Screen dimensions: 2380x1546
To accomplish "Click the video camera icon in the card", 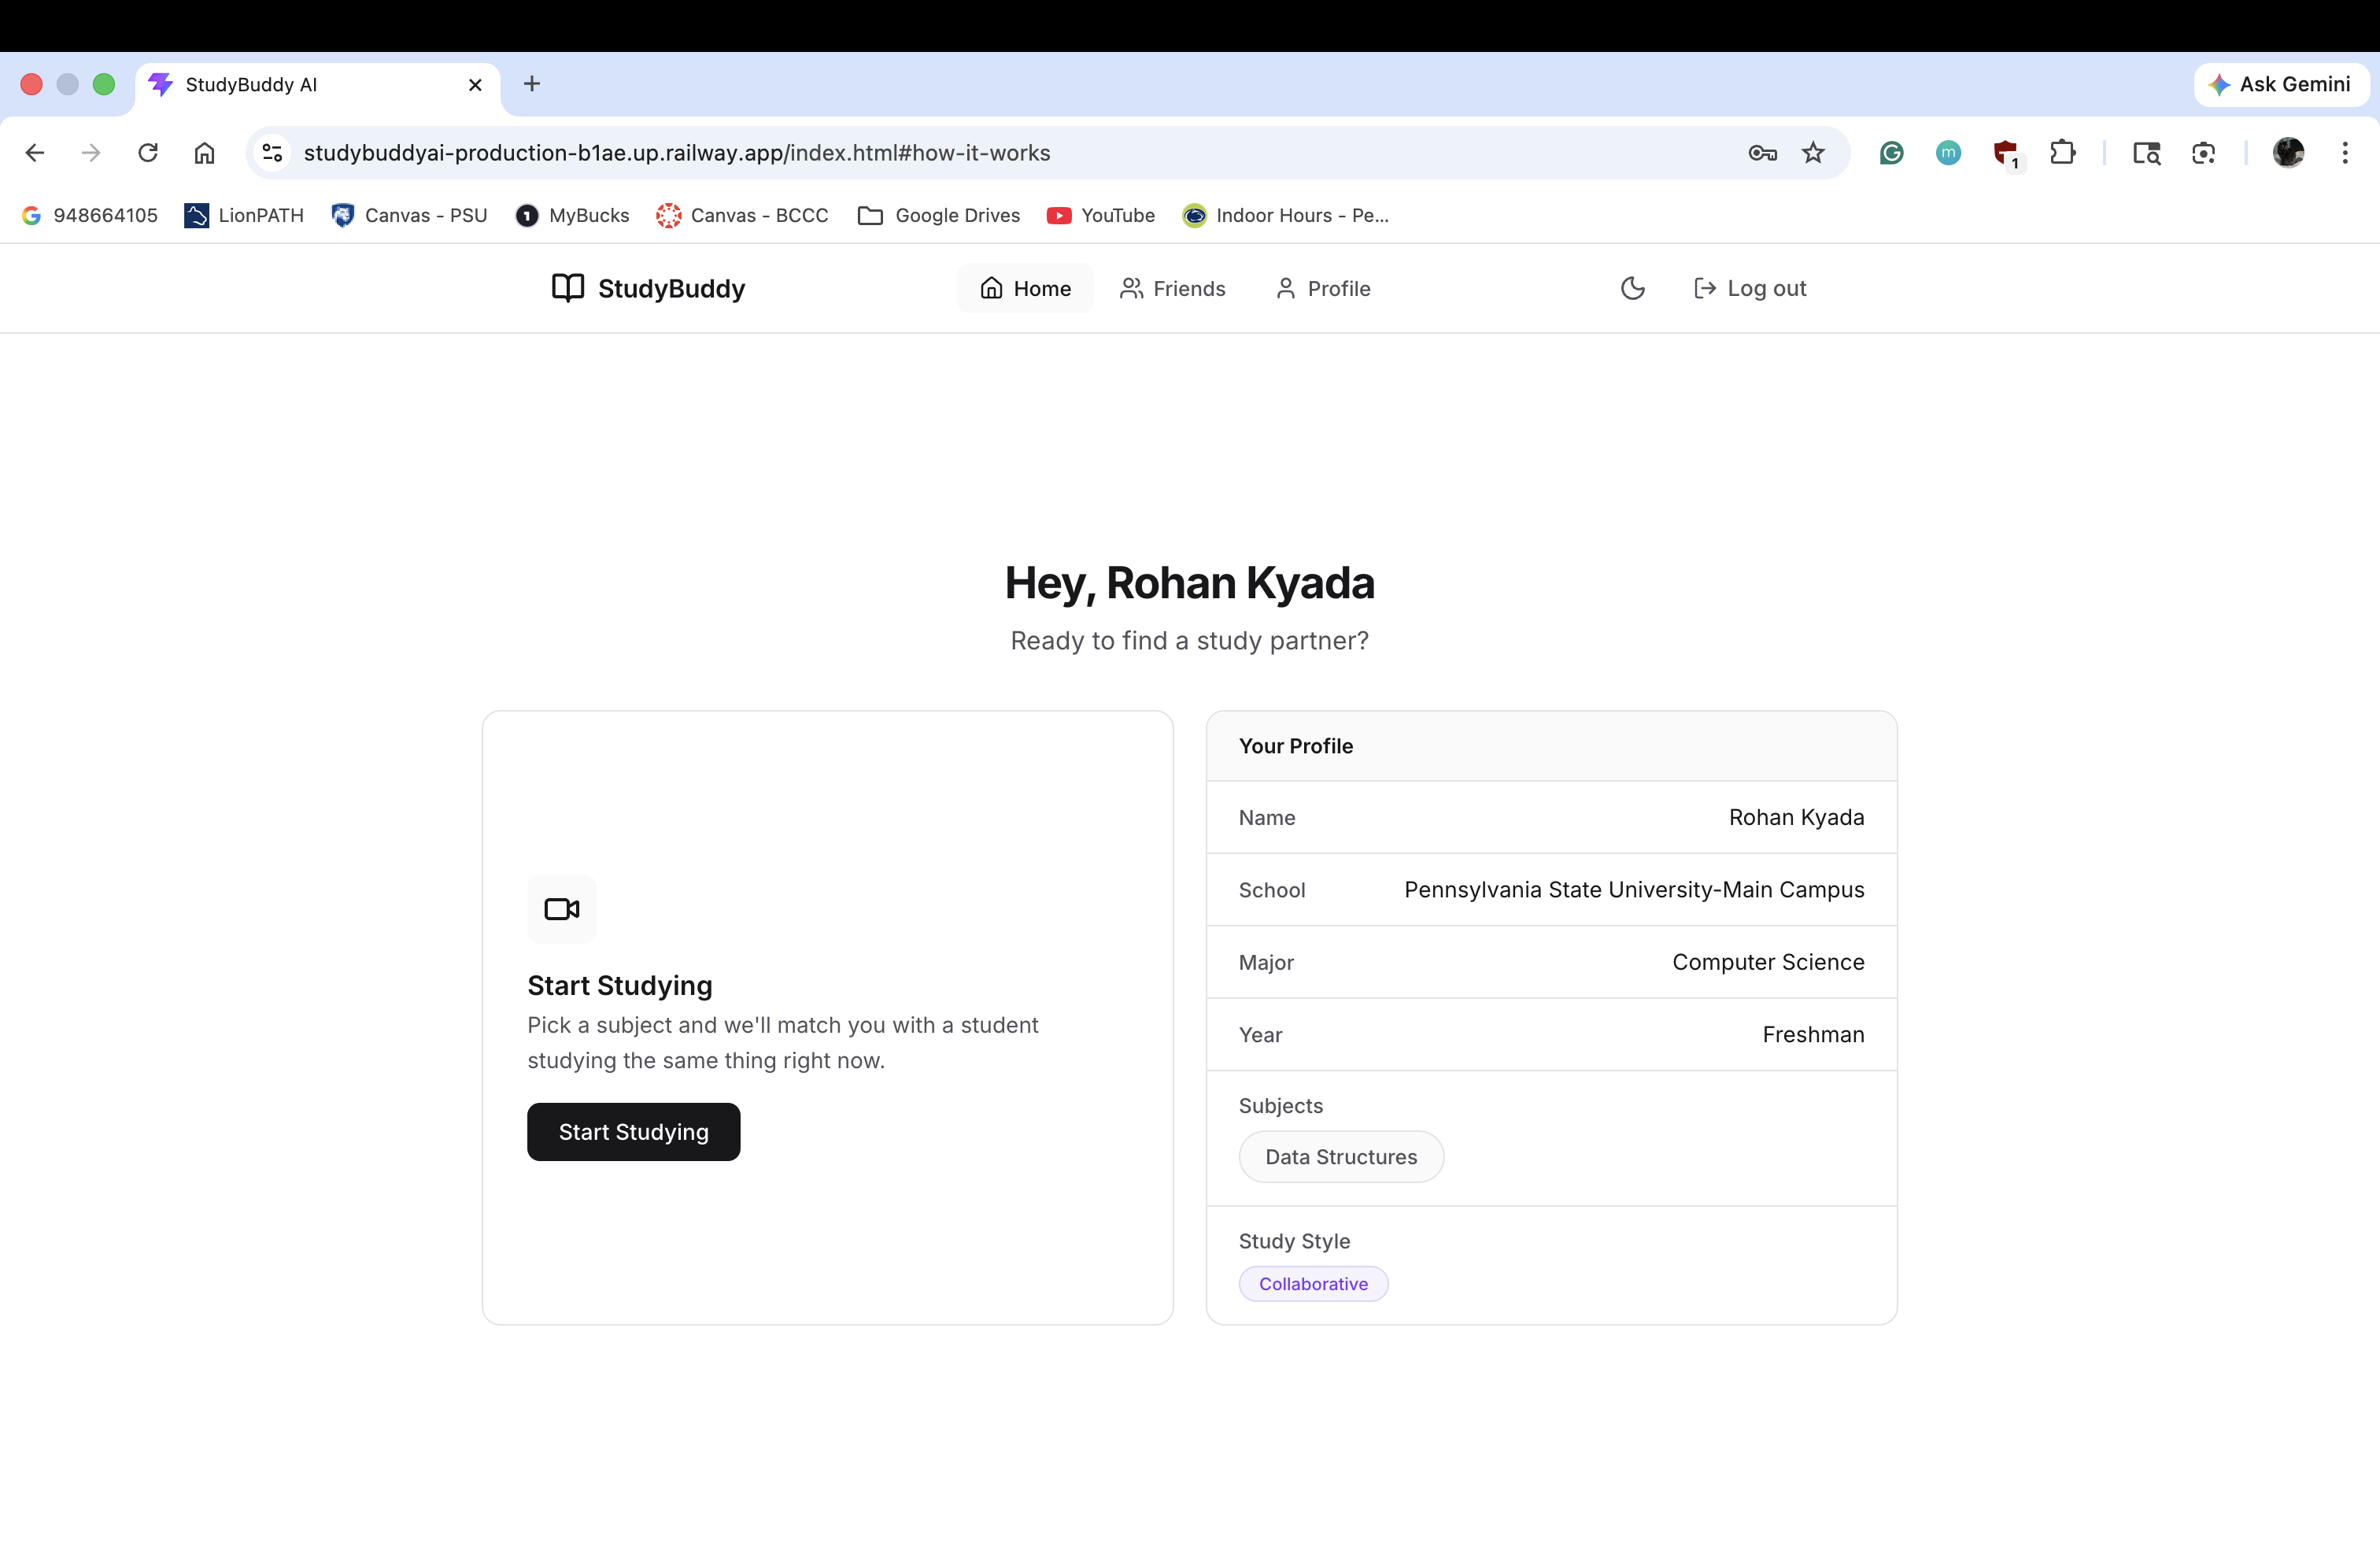I will click(x=561, y=909).
